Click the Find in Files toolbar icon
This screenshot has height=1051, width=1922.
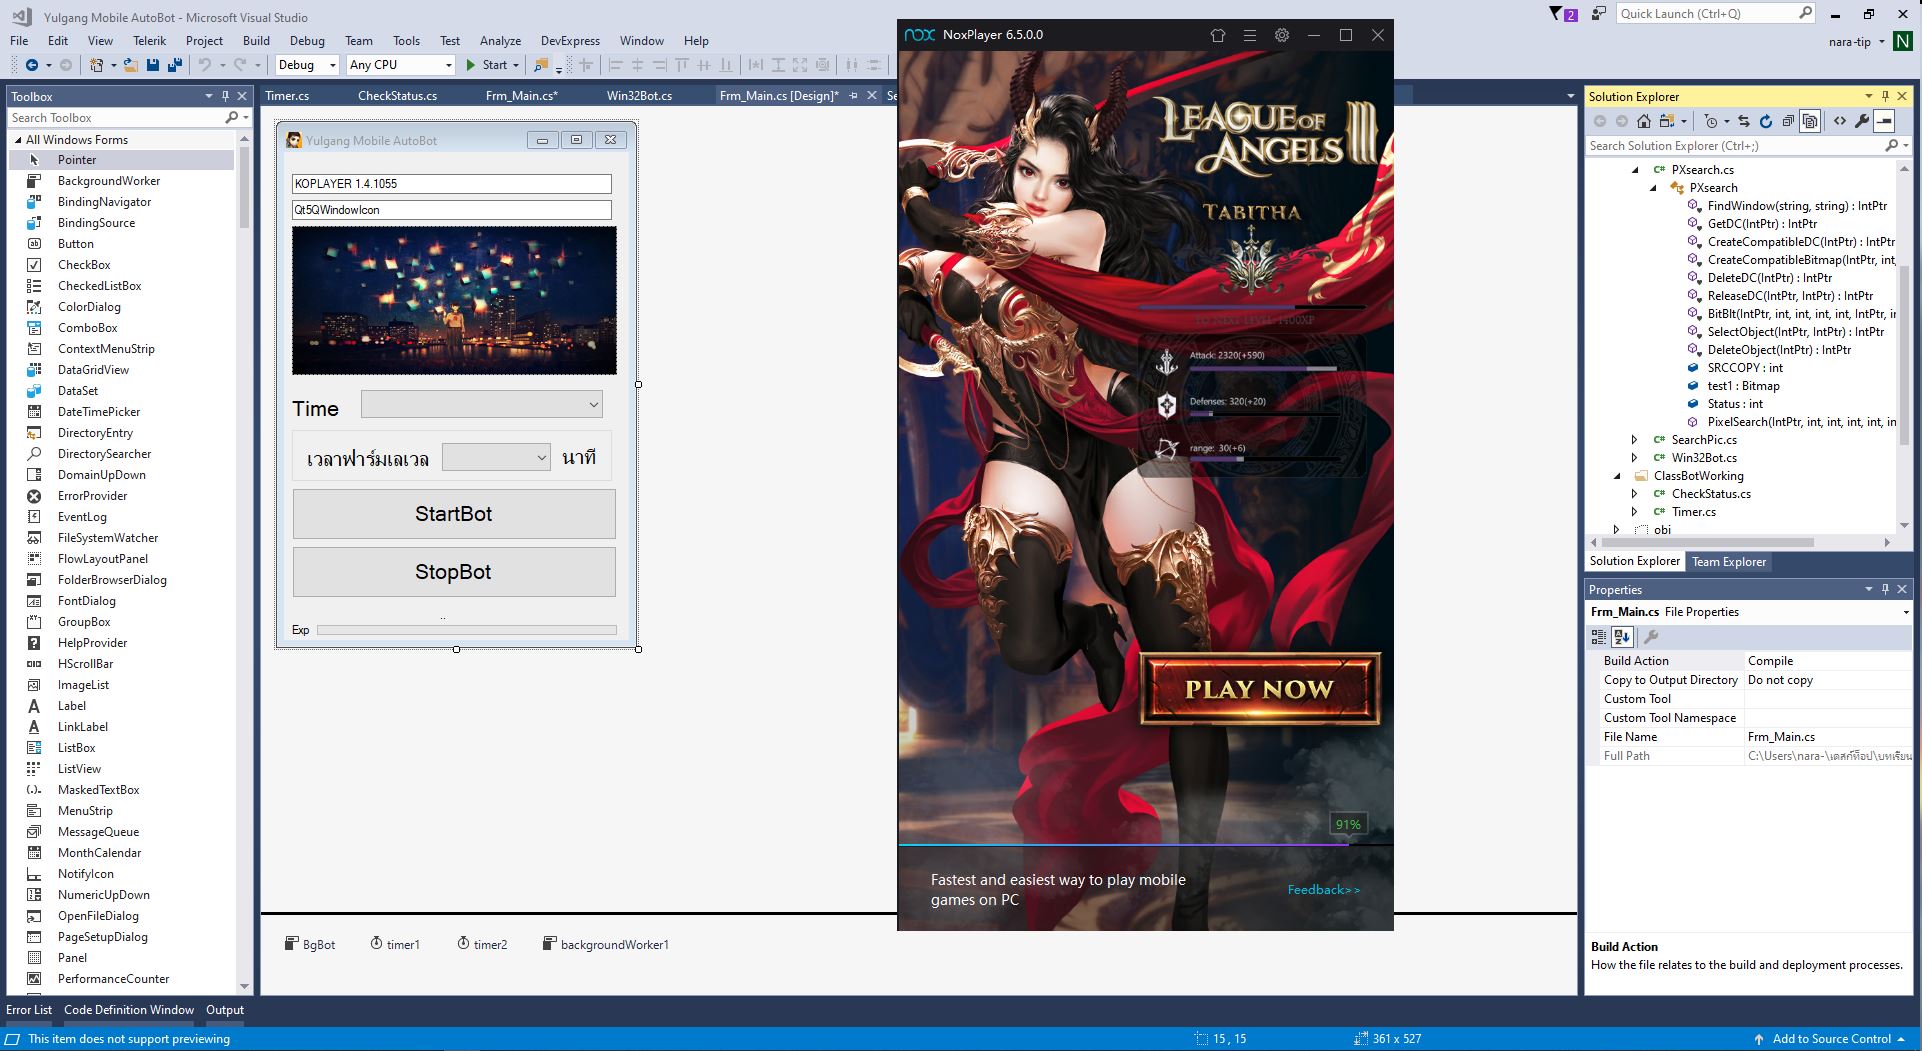(541, 65)
